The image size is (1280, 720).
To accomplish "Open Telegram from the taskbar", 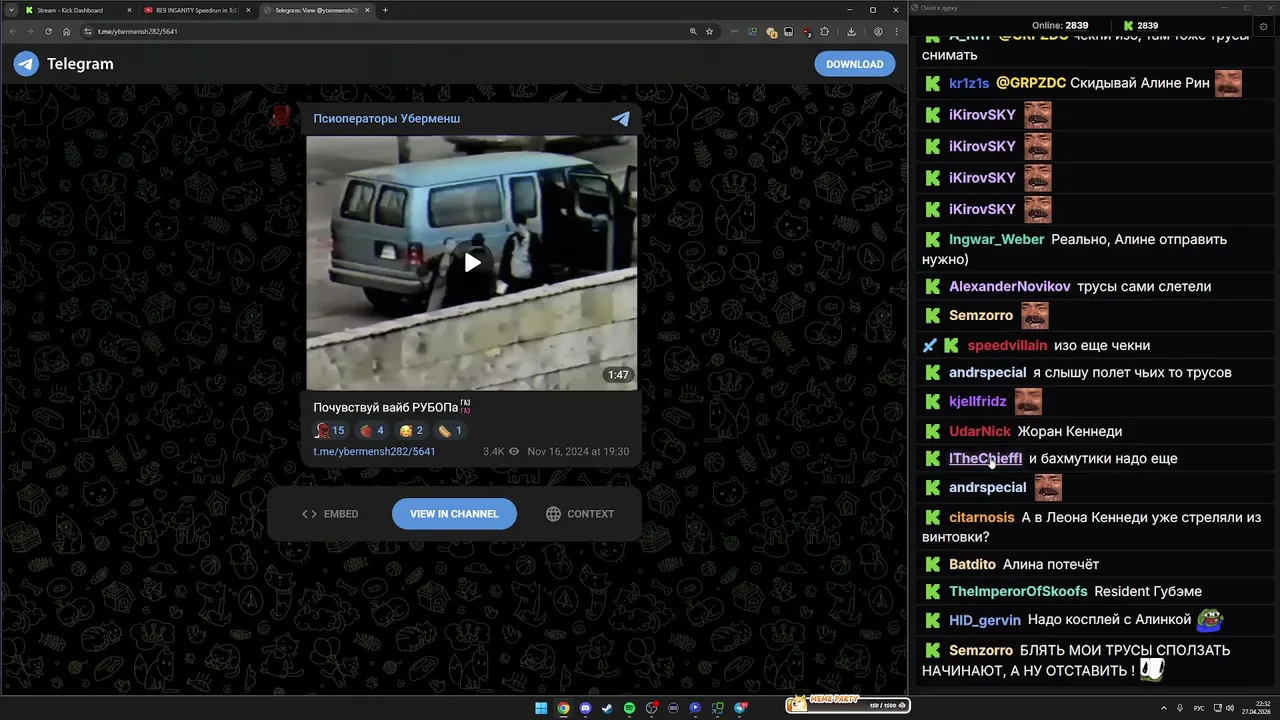I will pyautogui.click(x=740, y=708).
